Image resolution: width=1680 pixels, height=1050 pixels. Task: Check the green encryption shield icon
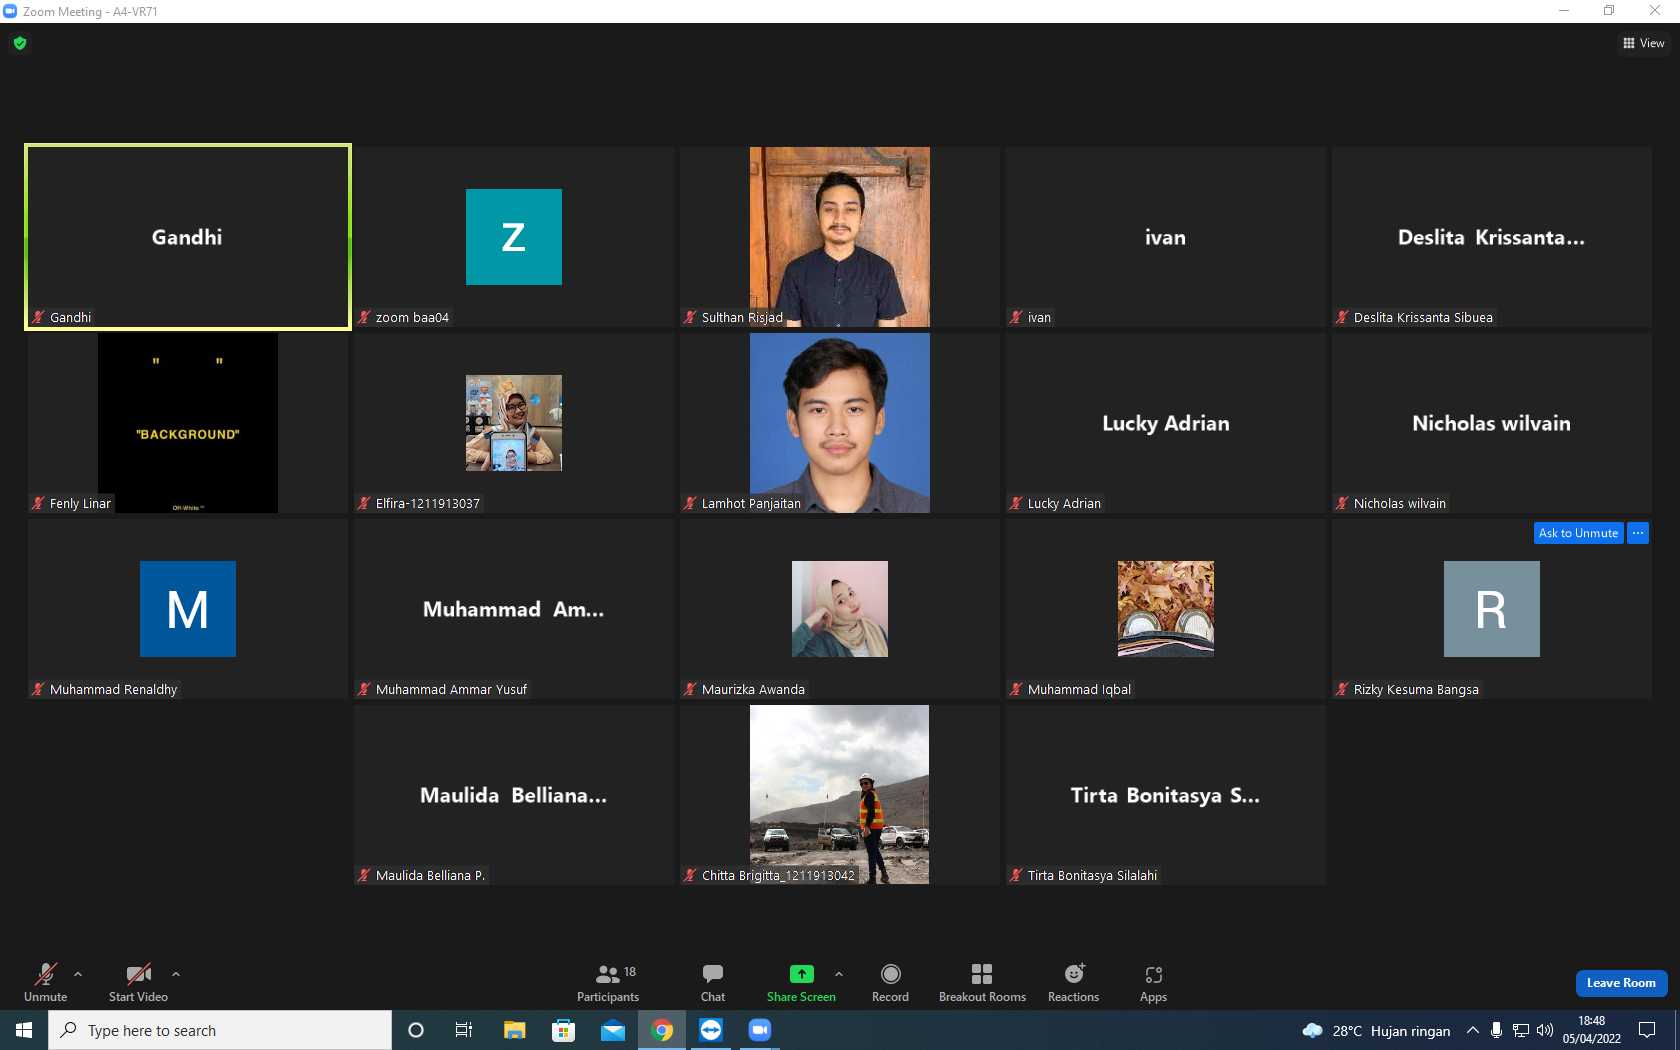(20, 43)
